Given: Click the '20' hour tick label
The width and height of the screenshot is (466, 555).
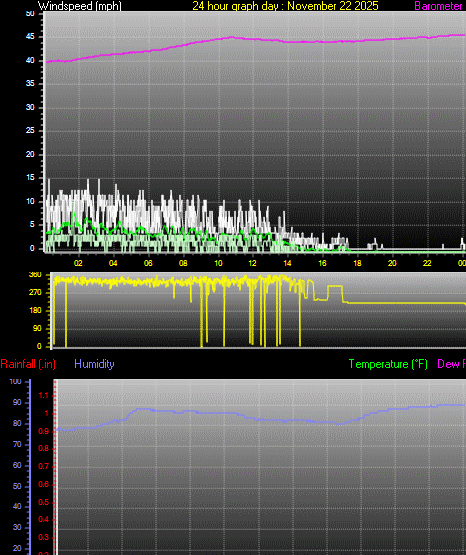Looking at the screenshot, I should [392, 263].
